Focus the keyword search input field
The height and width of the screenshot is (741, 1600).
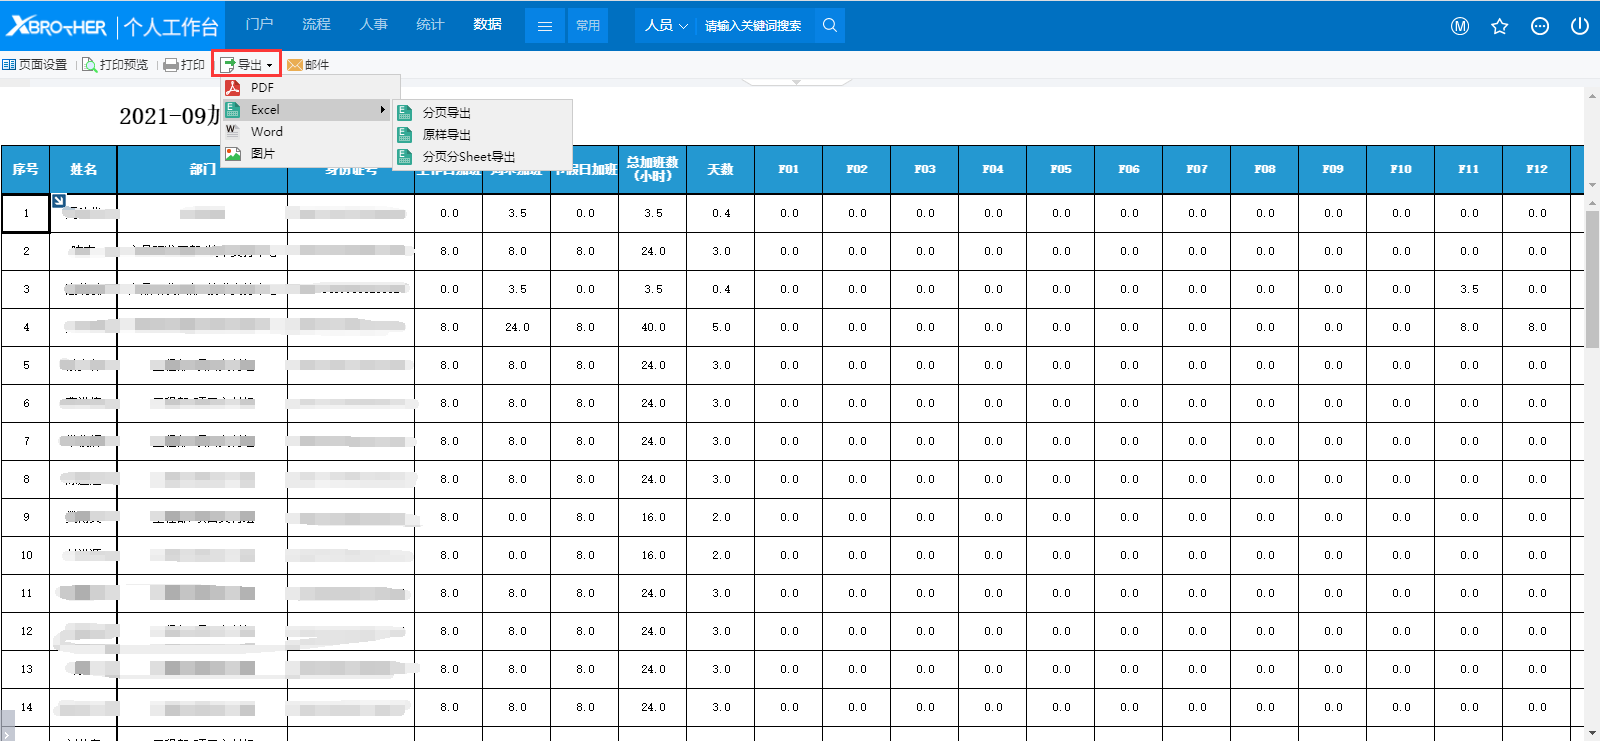tap(753, 26)
